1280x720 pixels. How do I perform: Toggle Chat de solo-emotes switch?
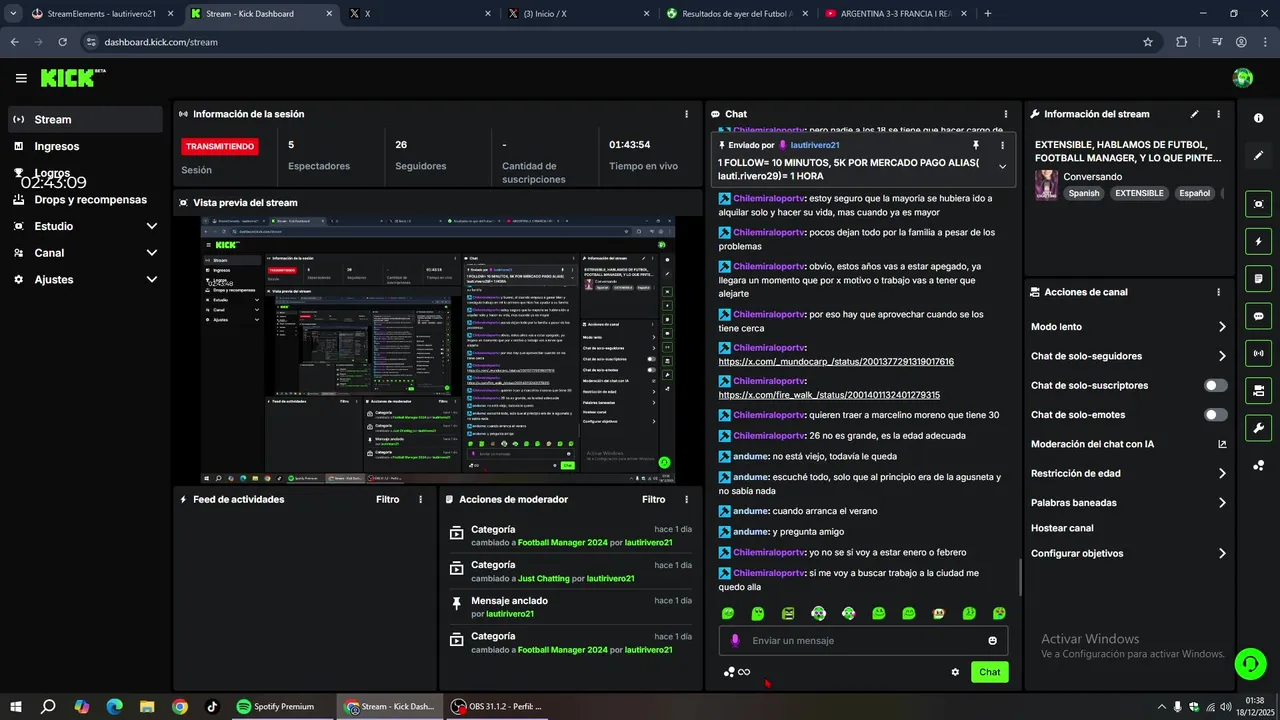click(1216, 414)
